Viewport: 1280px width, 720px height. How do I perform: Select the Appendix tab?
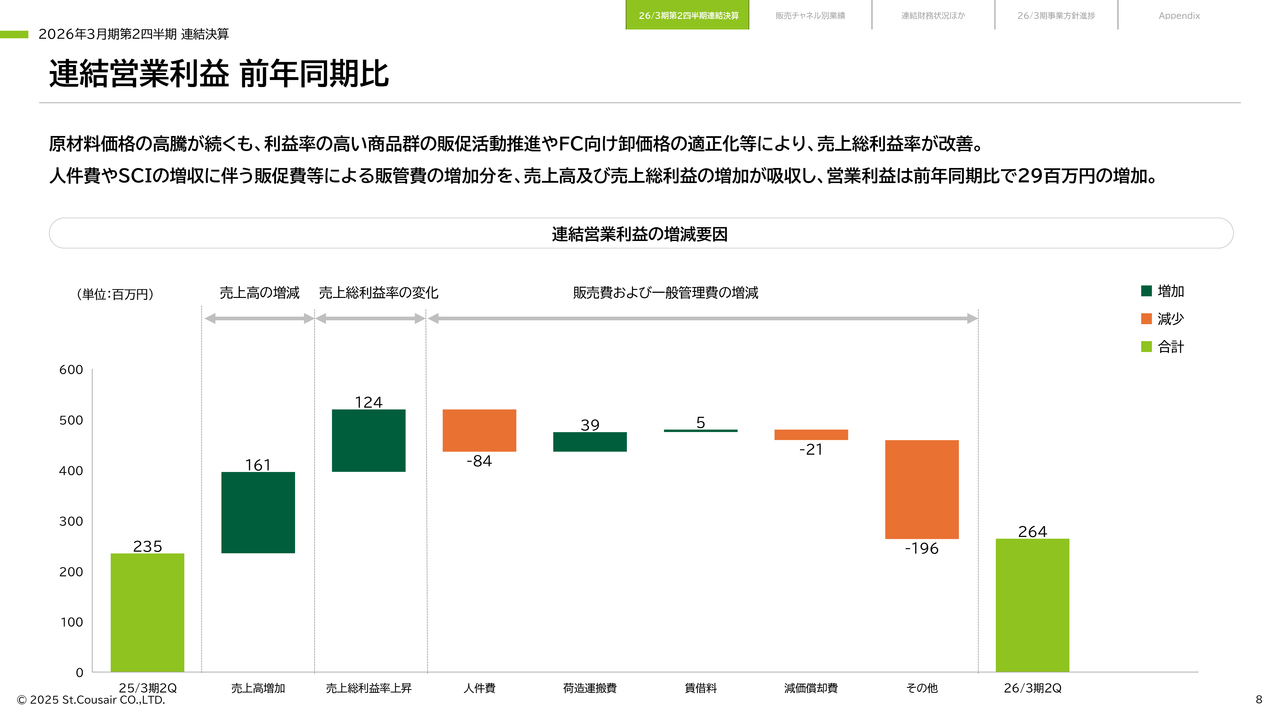click(1179, 15)
